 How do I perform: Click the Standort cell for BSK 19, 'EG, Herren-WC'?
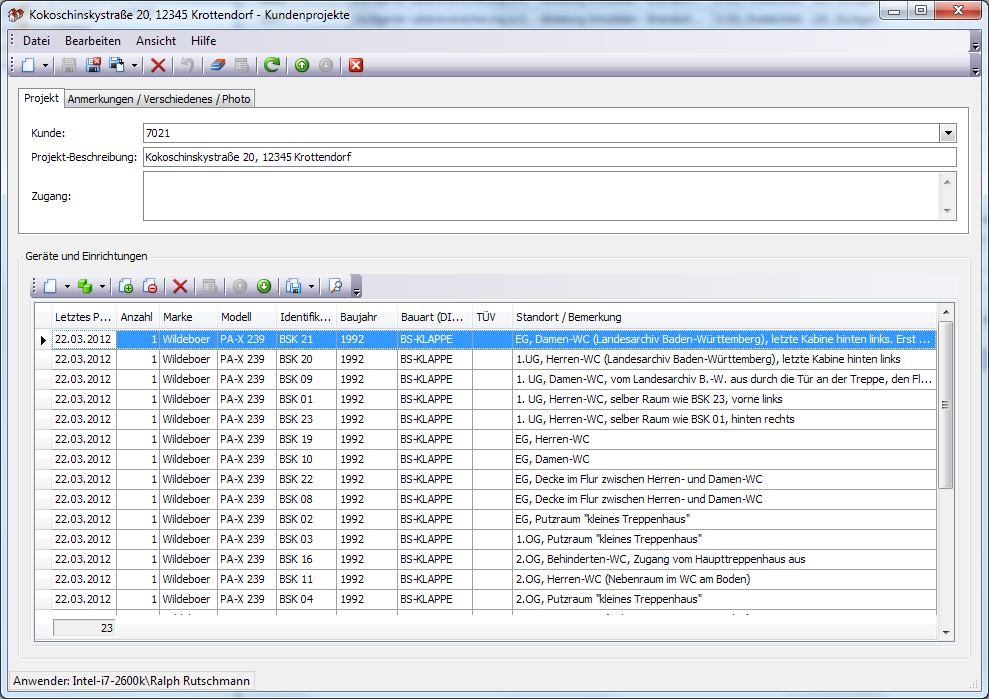click(724, 439)
